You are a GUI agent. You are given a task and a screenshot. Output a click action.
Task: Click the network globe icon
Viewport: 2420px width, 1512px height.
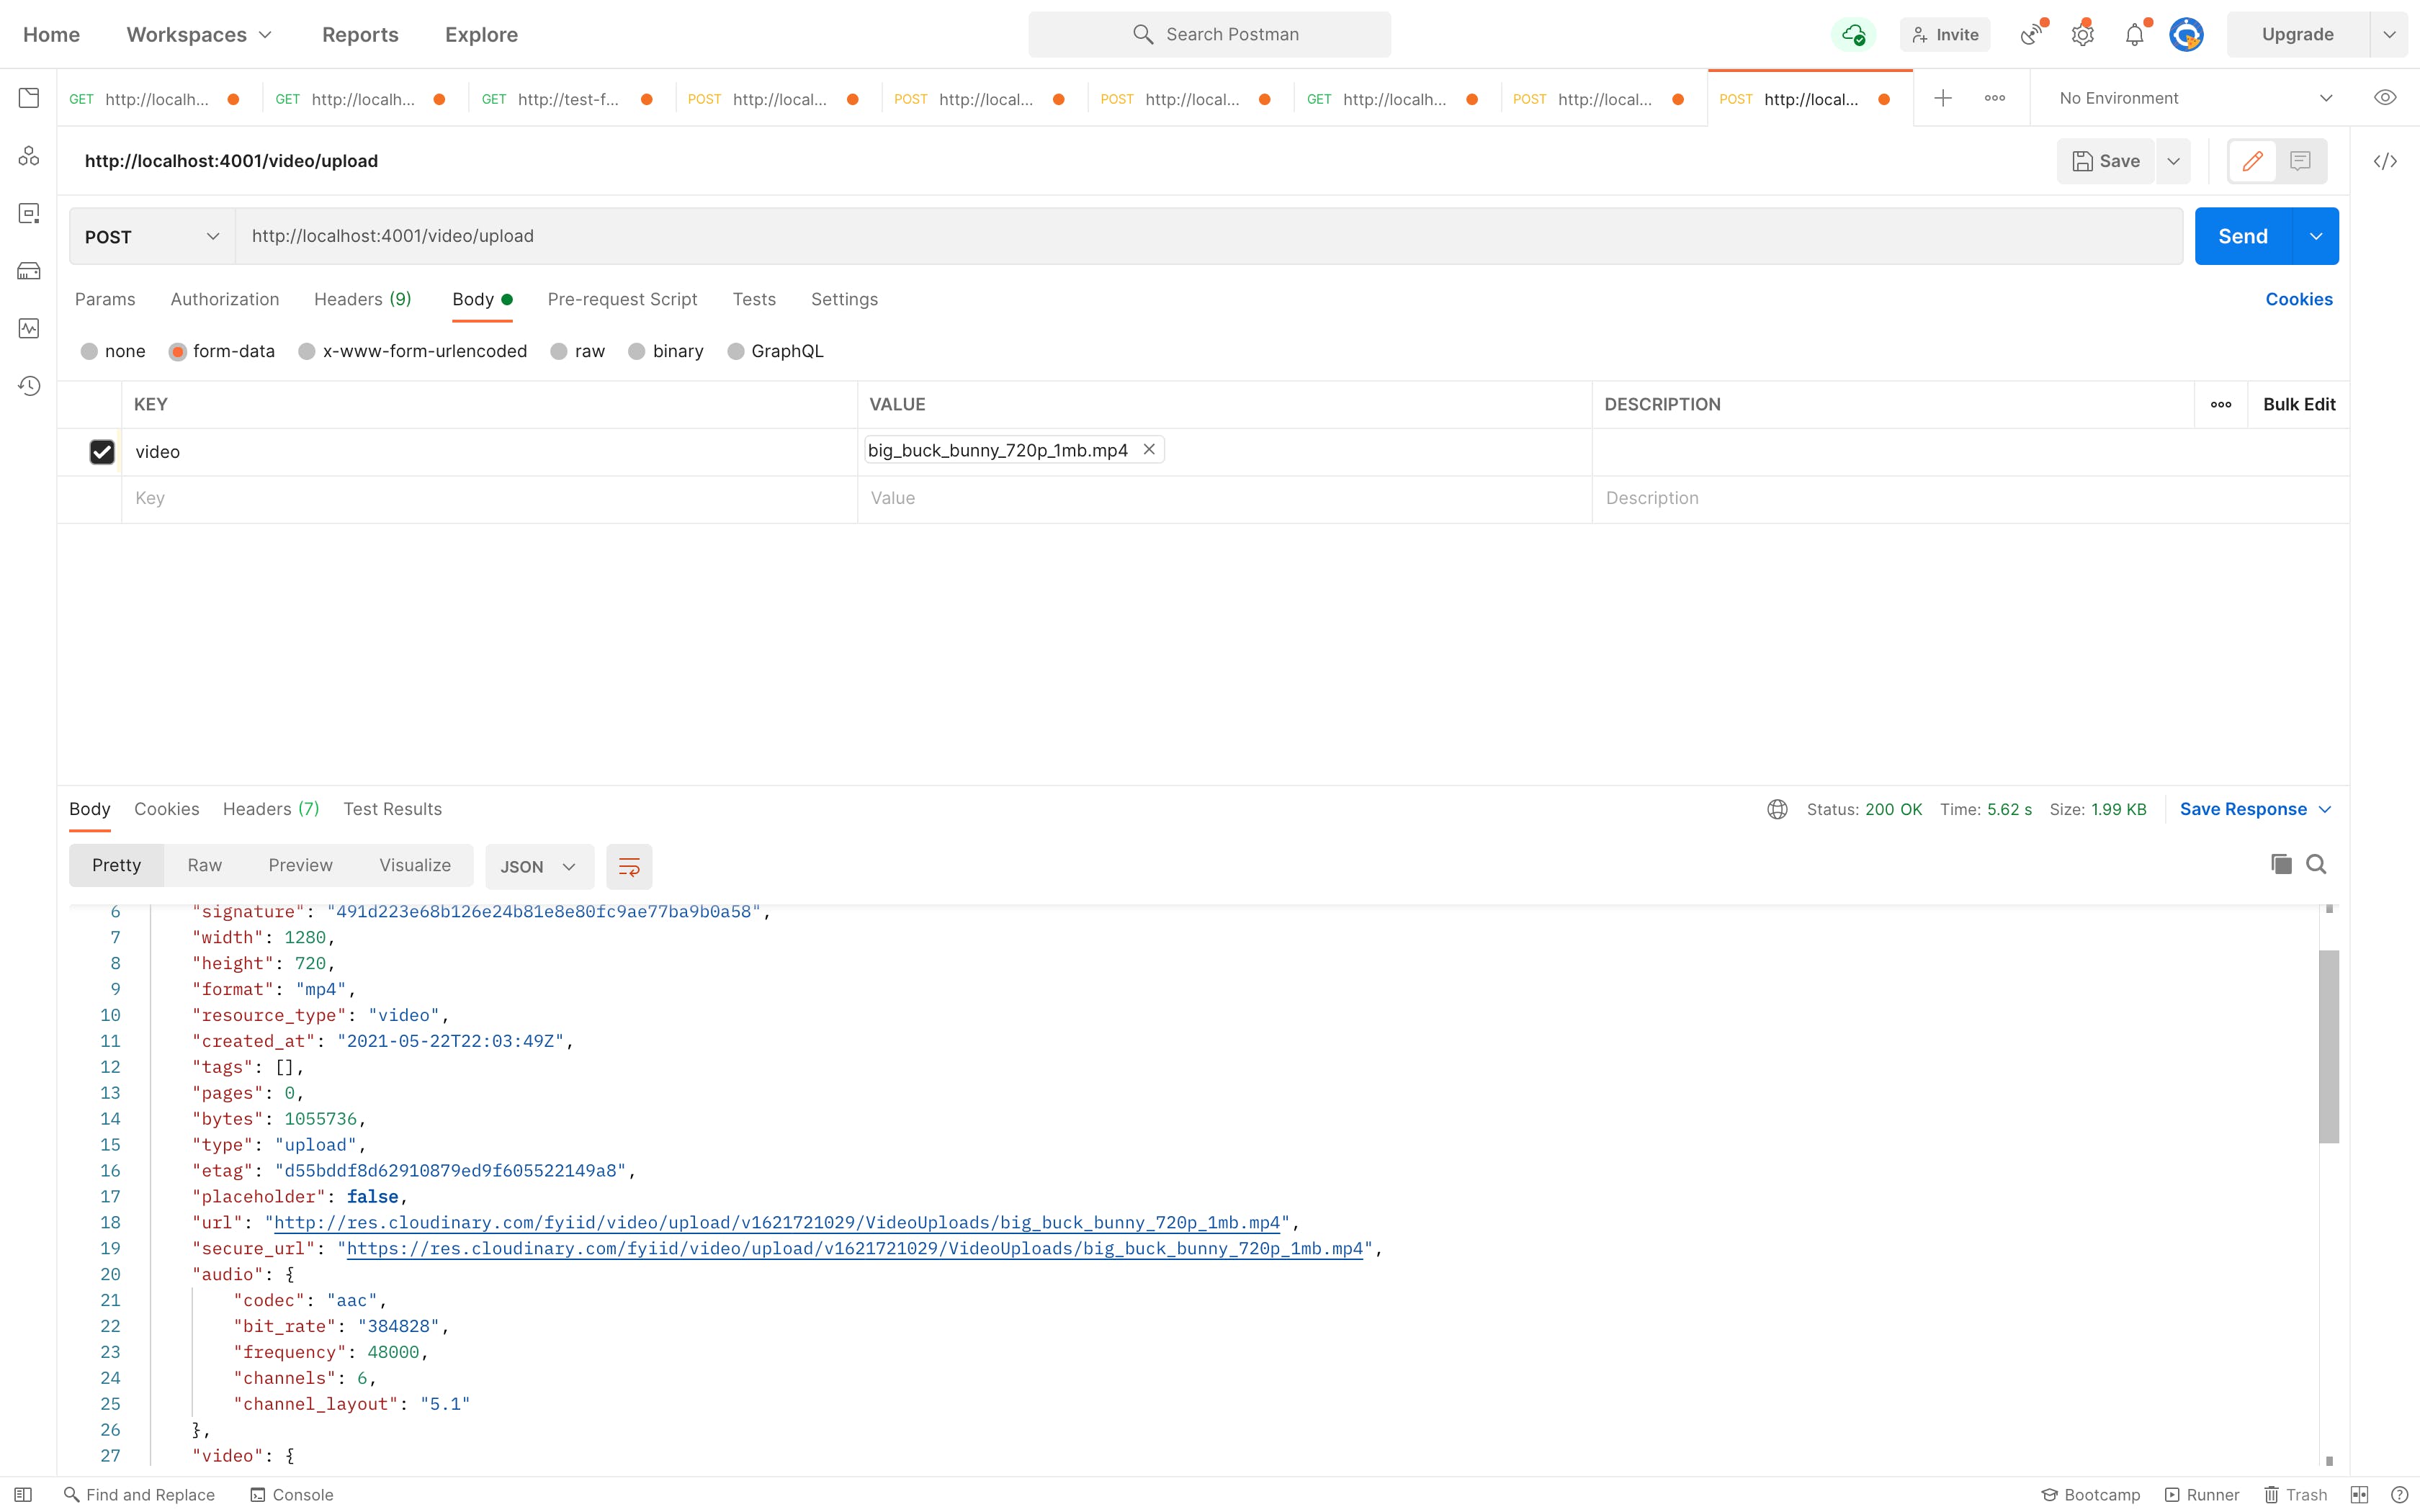[1777, 809]
